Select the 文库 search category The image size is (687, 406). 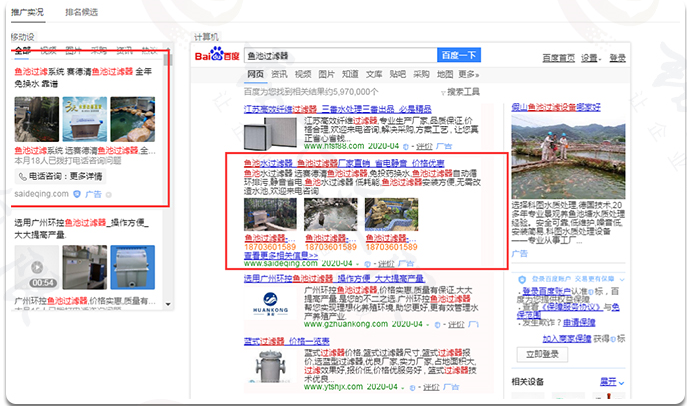tap(374, 74)
